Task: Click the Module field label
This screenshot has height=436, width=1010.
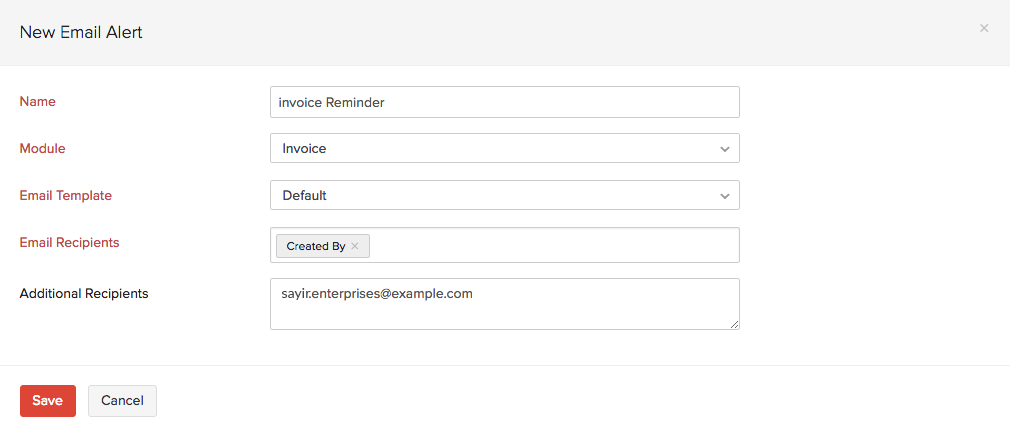Action: (43, 148)
